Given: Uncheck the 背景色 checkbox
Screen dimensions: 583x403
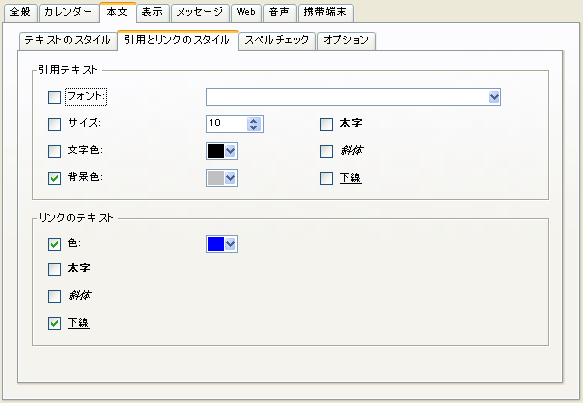Looking at the screenshot, I should pos(54,178).
